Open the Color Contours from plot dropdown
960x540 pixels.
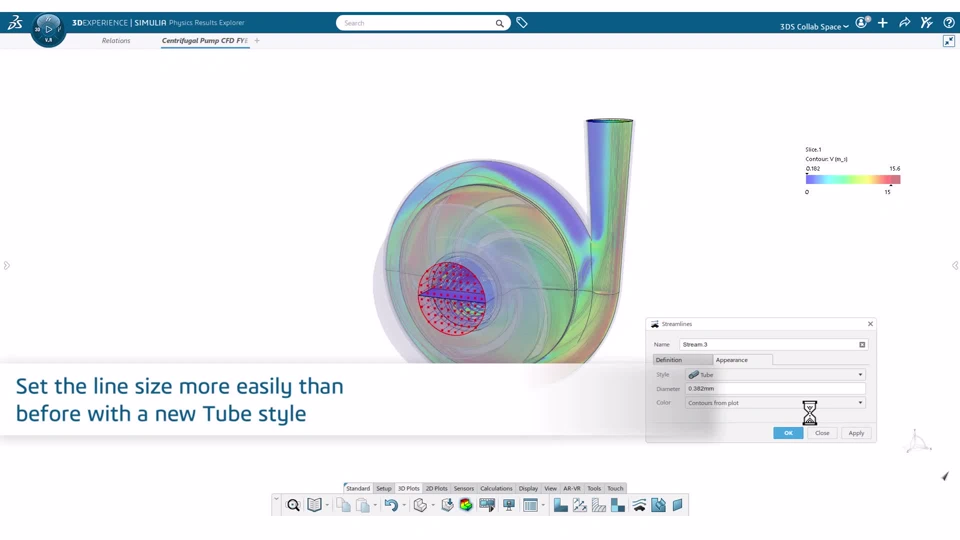click(x=775, y=403)
